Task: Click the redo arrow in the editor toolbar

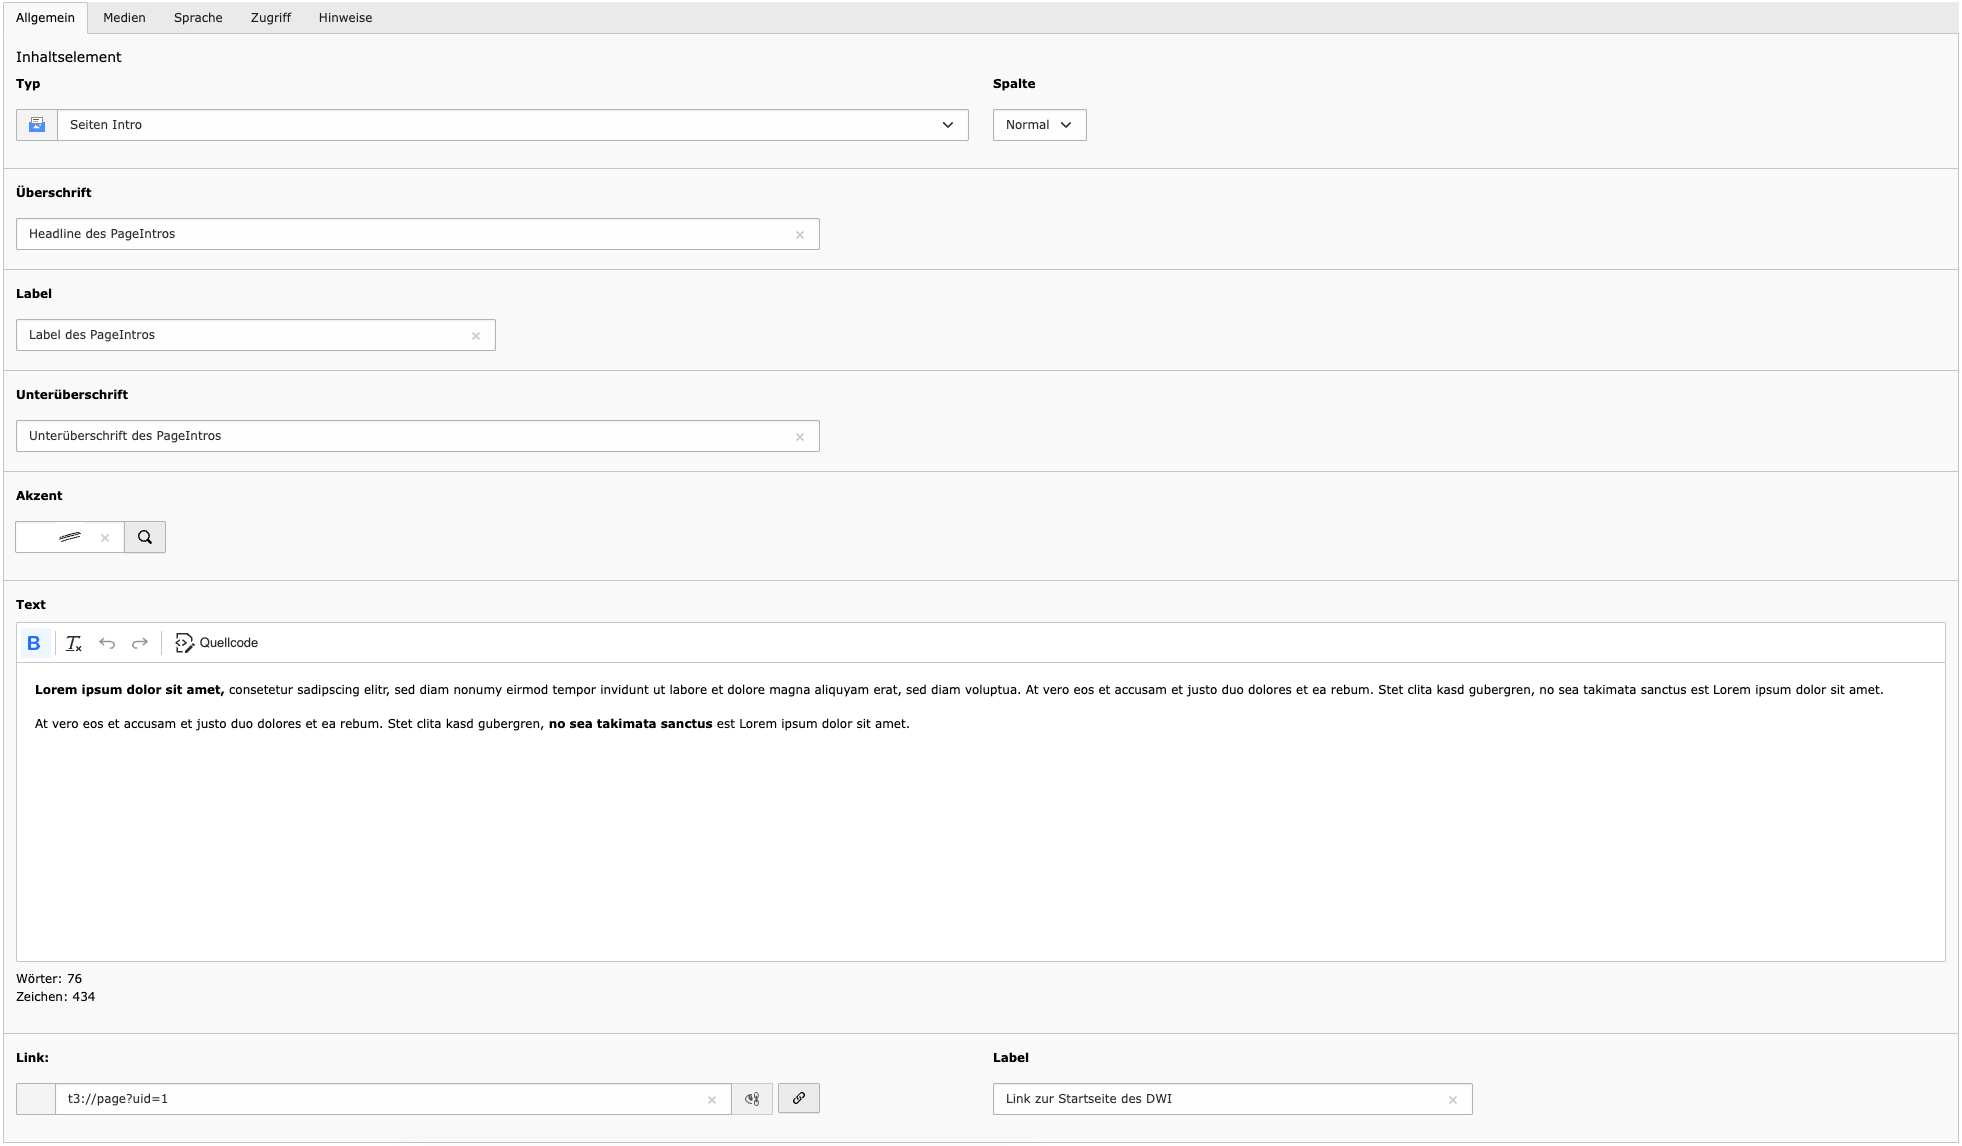Action: (x=140, y=643)
